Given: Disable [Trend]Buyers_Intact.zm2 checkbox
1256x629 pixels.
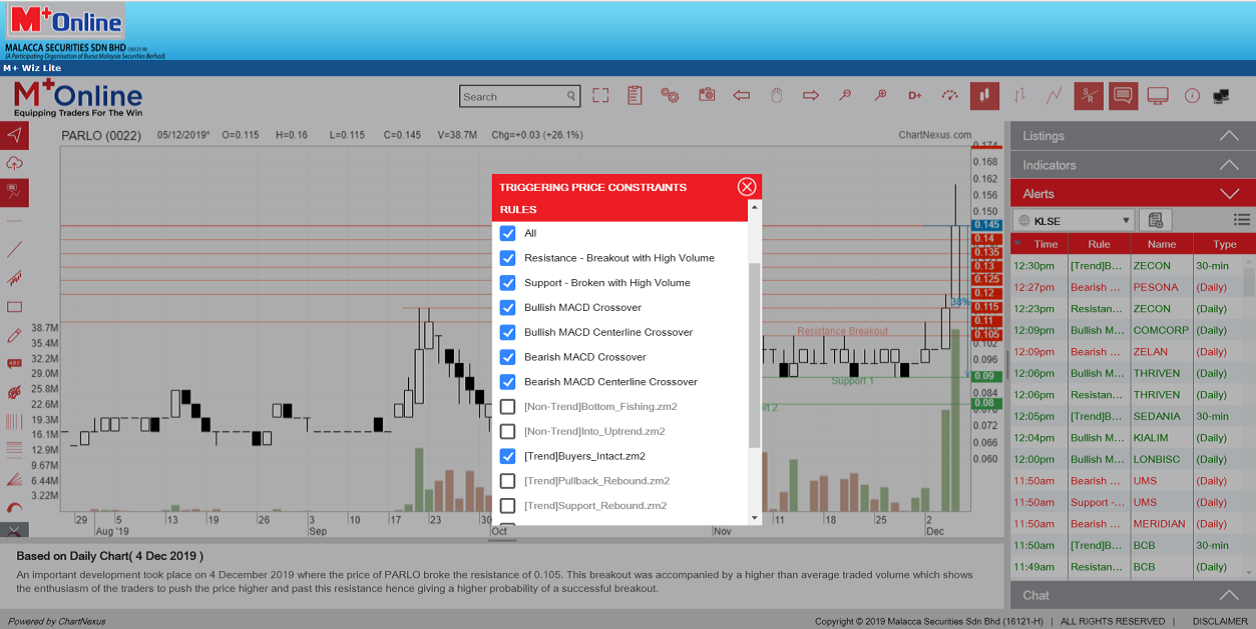Looking at the screenshot, I should click(508, 457).
